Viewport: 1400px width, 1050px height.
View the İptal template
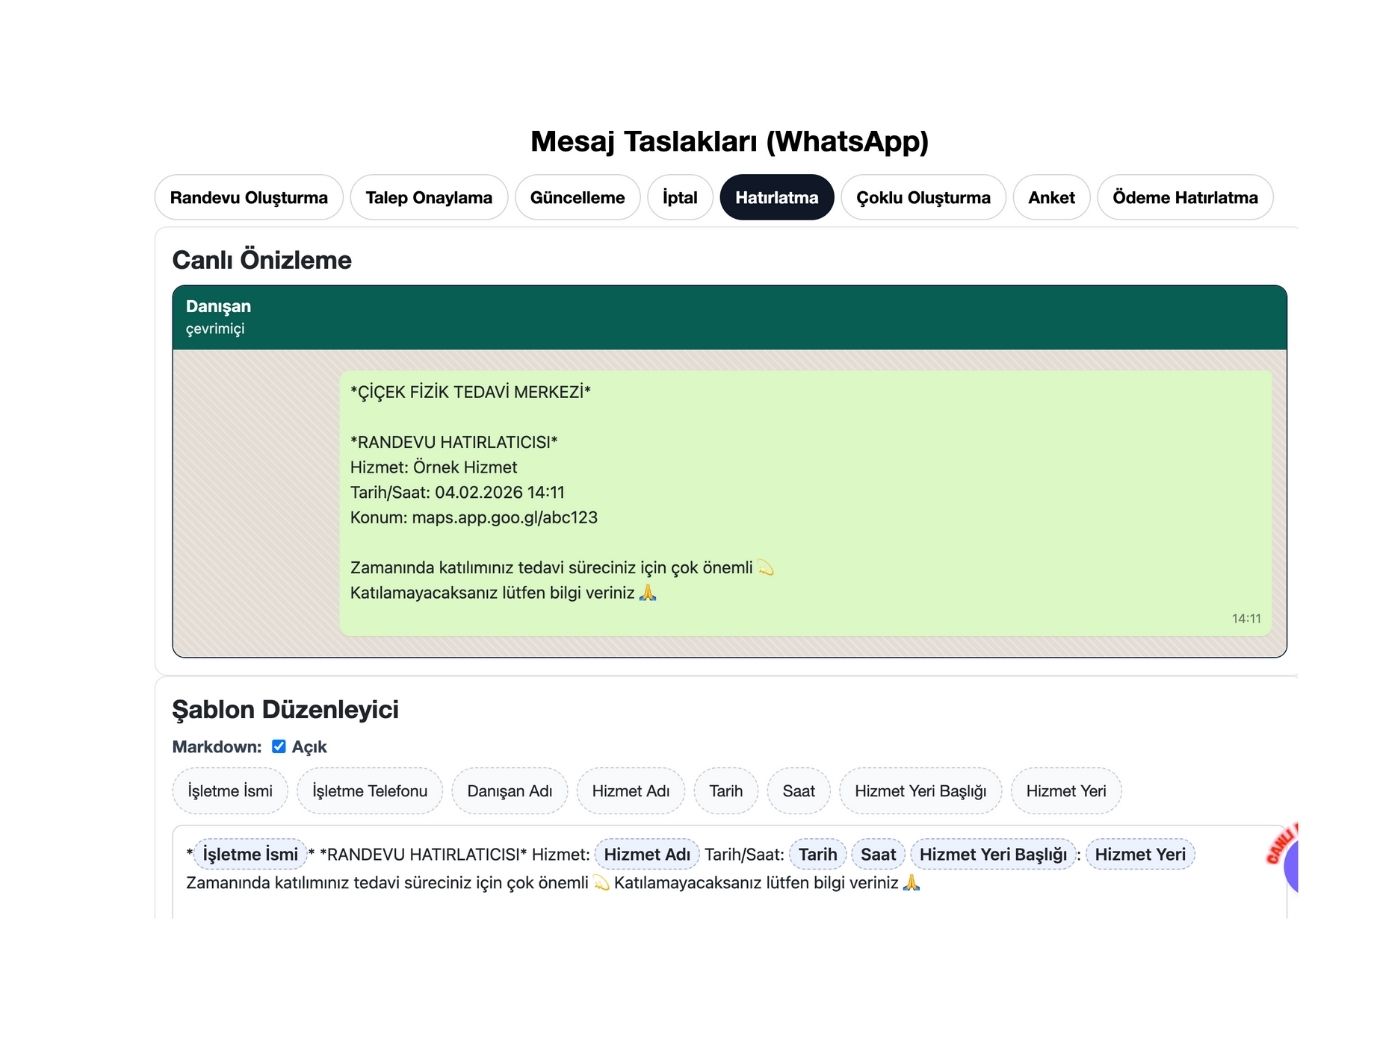coord(680,197)
